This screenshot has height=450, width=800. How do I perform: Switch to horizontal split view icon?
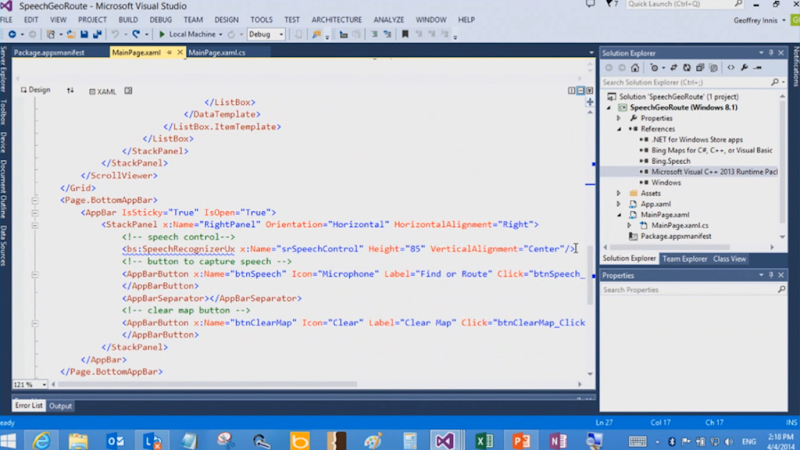pos(581,91)
